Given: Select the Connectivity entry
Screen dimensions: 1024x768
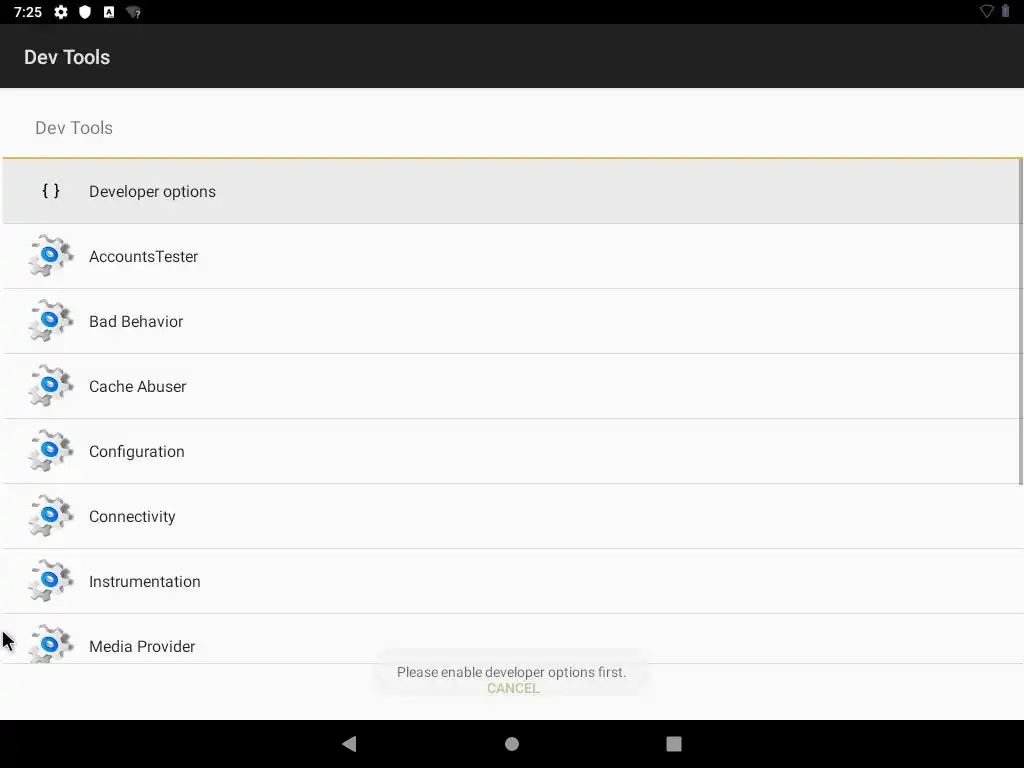Looking at the screenshot, I should pos(512,516).
